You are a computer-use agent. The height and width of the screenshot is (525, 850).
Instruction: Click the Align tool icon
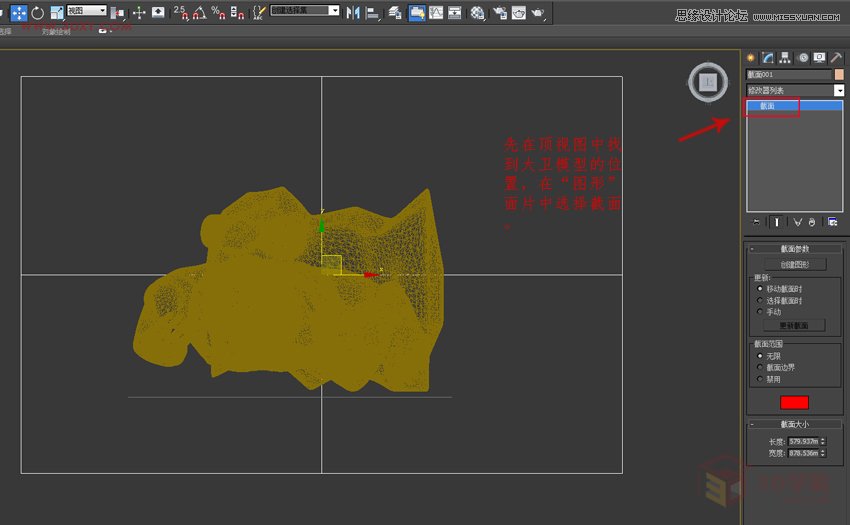coord(372,12)
